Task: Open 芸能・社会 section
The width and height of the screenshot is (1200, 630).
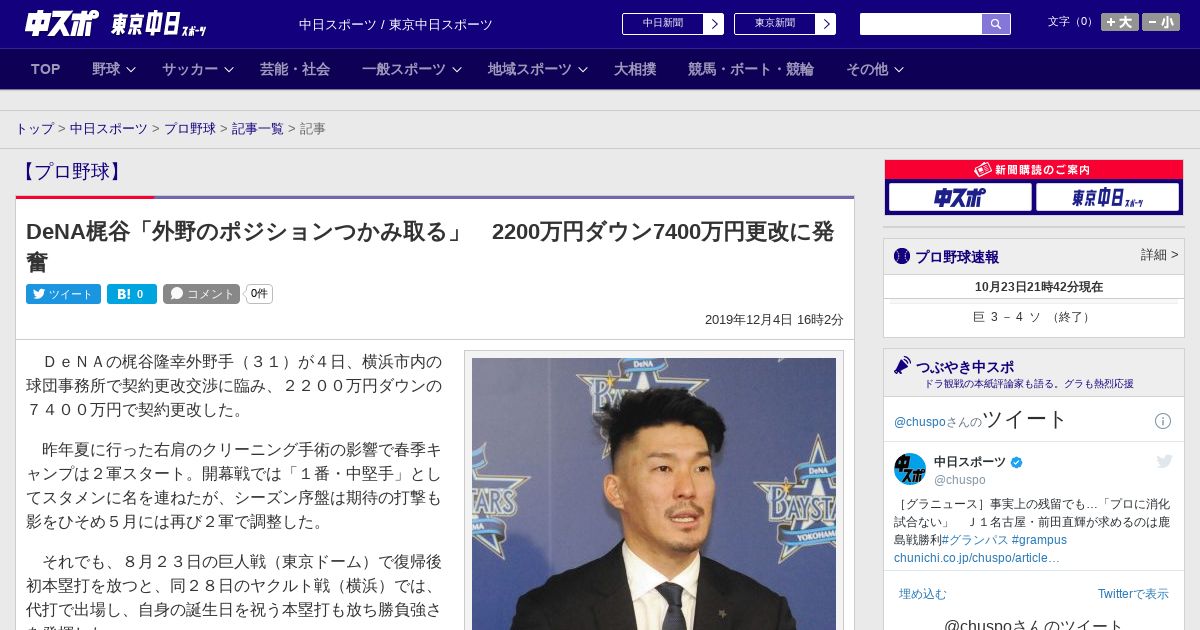Action: click(x=295, y=69)
